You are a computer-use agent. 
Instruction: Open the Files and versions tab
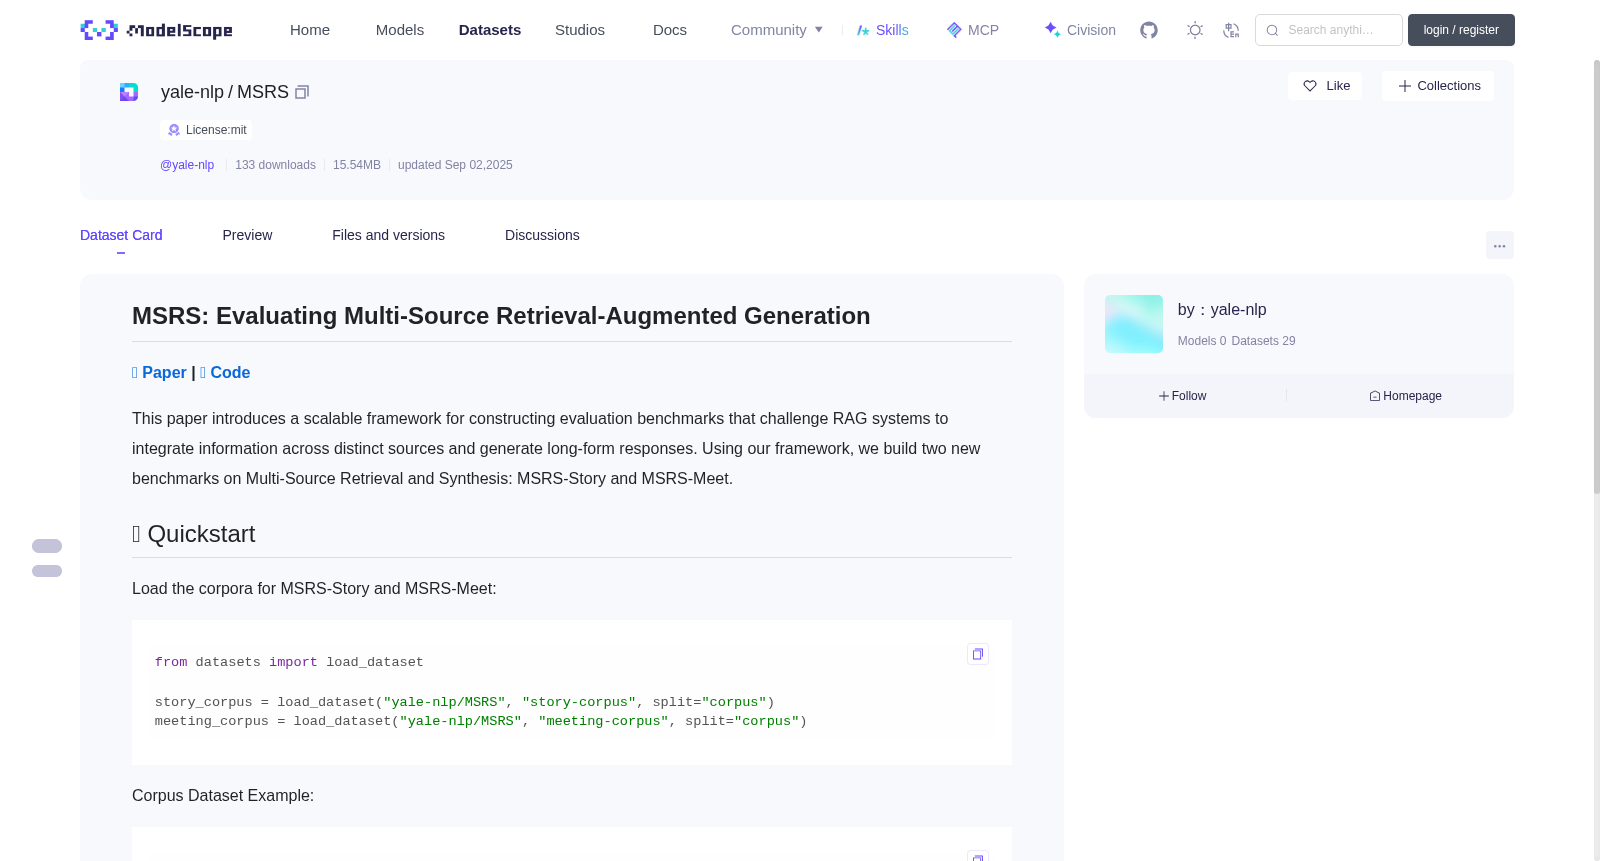pos(388,235)
